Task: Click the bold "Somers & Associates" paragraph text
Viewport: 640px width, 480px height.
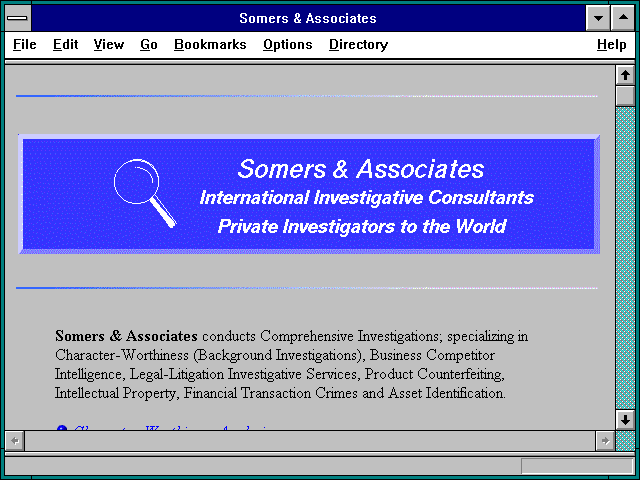Action: (126, 336)
